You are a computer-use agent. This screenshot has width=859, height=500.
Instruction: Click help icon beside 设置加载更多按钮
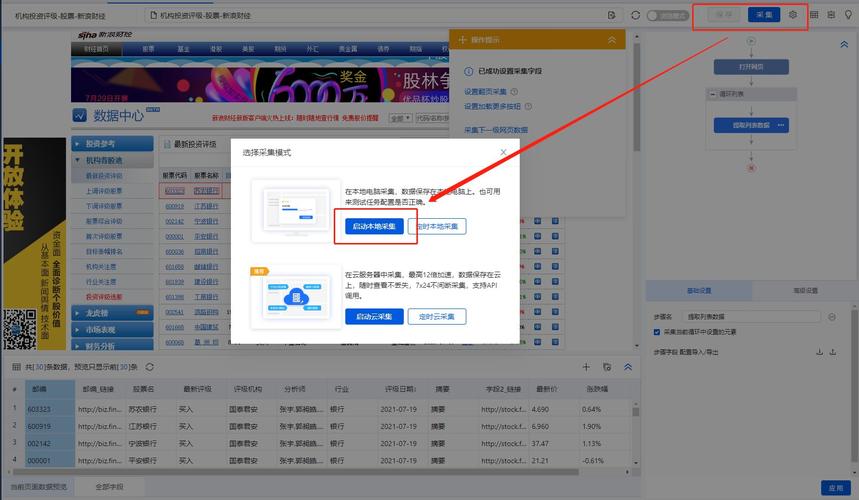[x=528, y=106]
